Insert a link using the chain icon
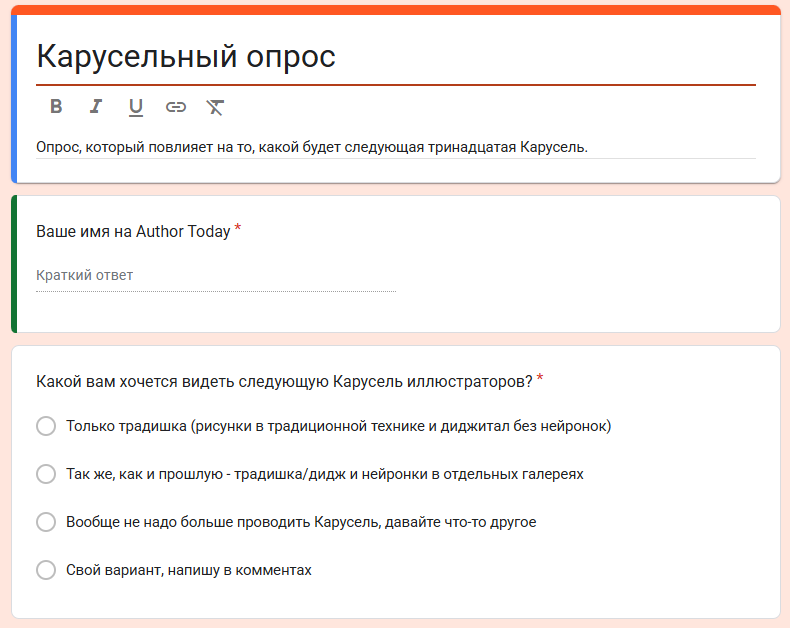The image size is (790, 628). tap(176, 107)
